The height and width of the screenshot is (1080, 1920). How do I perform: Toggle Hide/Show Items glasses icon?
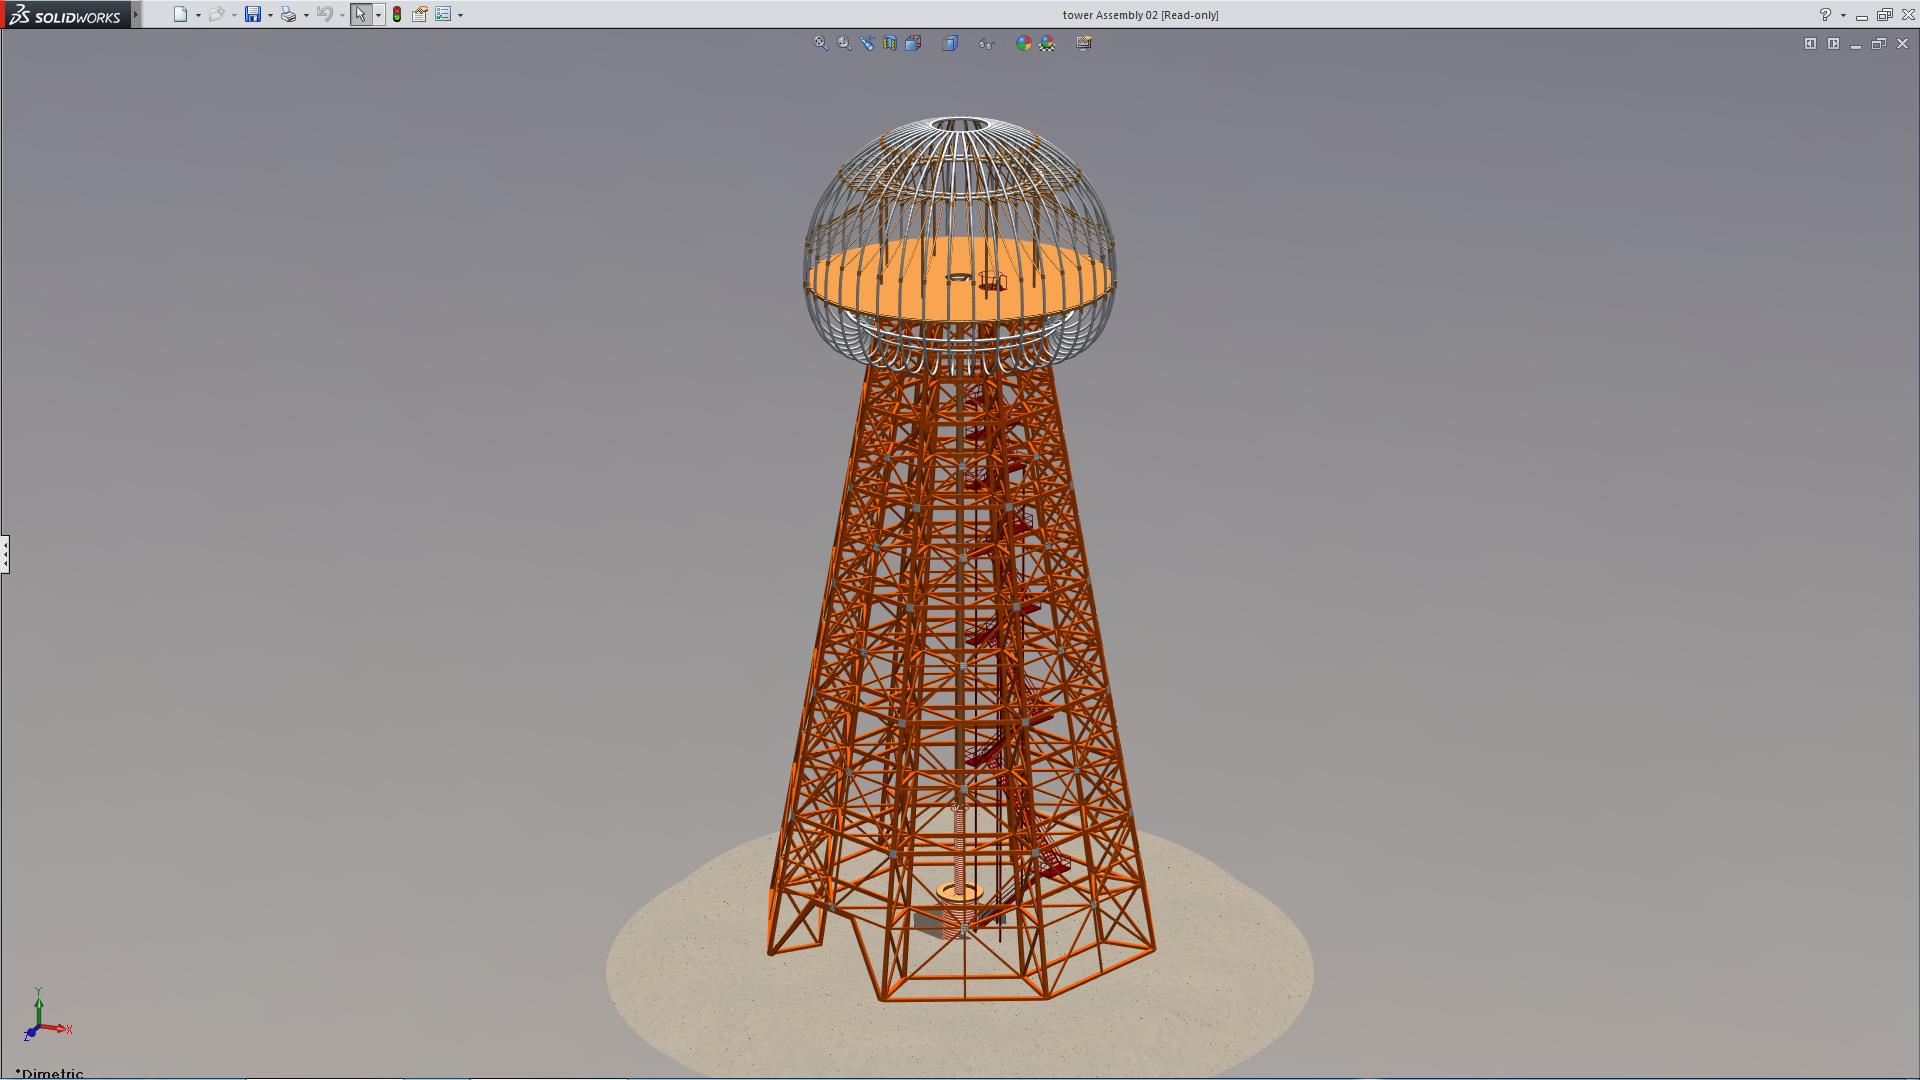coord(986,43)
